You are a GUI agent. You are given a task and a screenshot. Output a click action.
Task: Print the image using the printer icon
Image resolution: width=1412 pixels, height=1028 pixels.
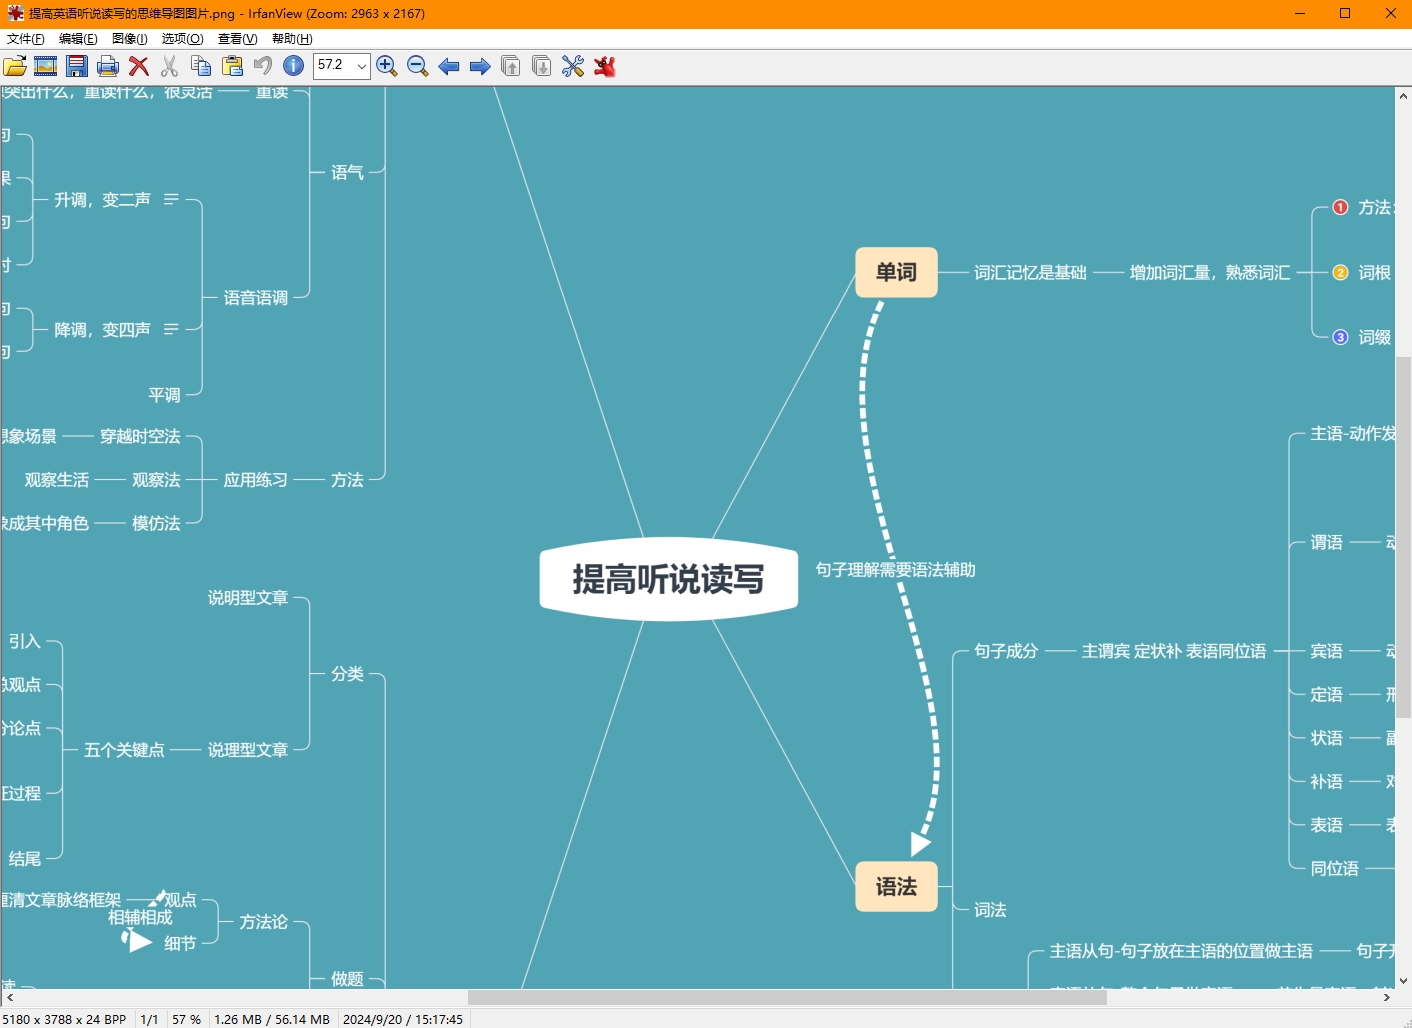(108, 67)
